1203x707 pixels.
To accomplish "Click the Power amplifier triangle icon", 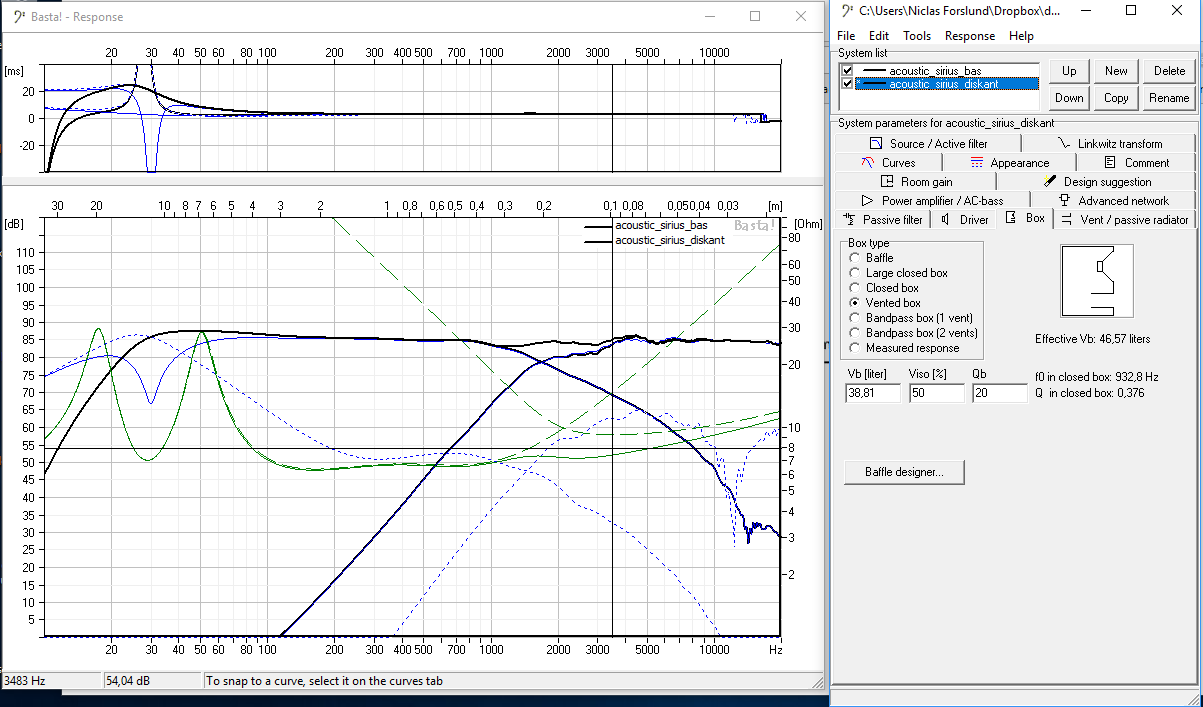I will click(x=867, y=200).
